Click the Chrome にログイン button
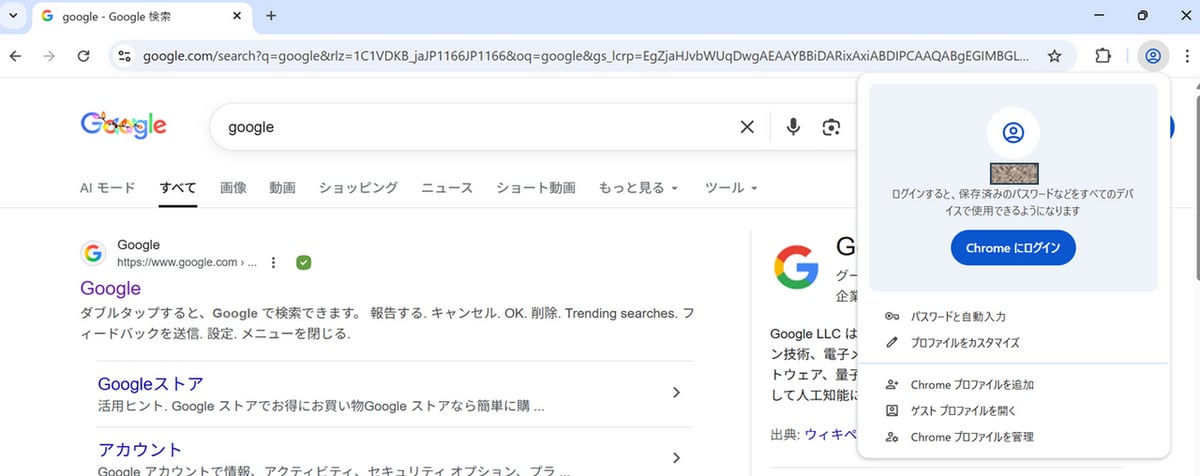Image resolution: width=1200 pixels, height=476 pixels. click(x=1012, y=248)
